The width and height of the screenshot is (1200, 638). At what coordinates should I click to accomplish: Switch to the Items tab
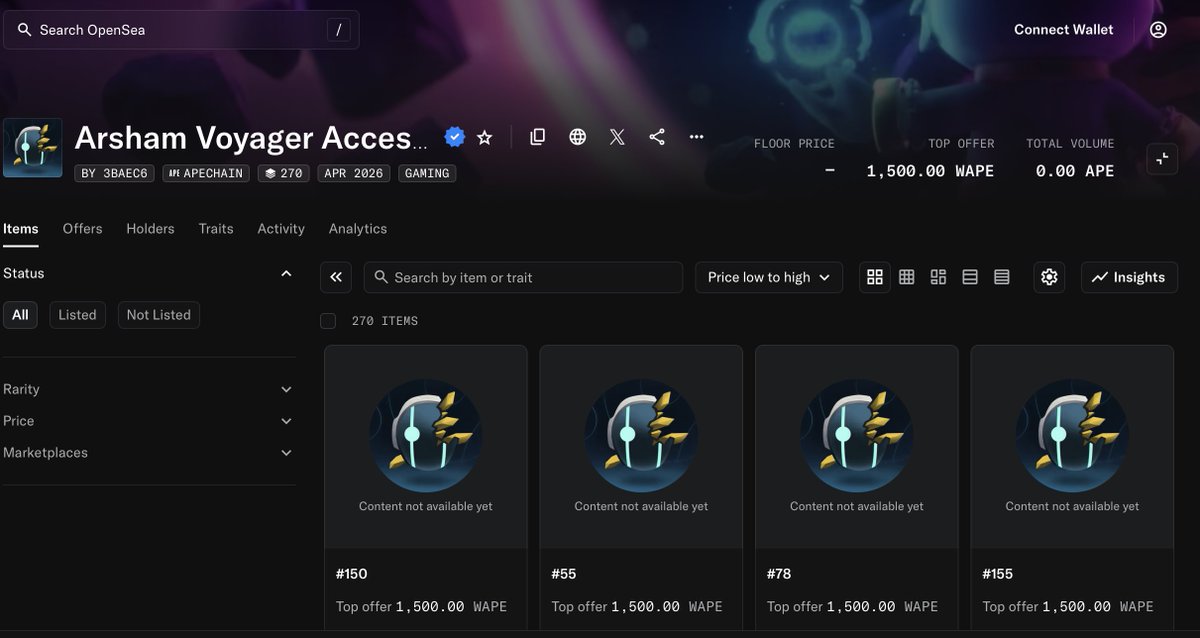pos(21,229)
